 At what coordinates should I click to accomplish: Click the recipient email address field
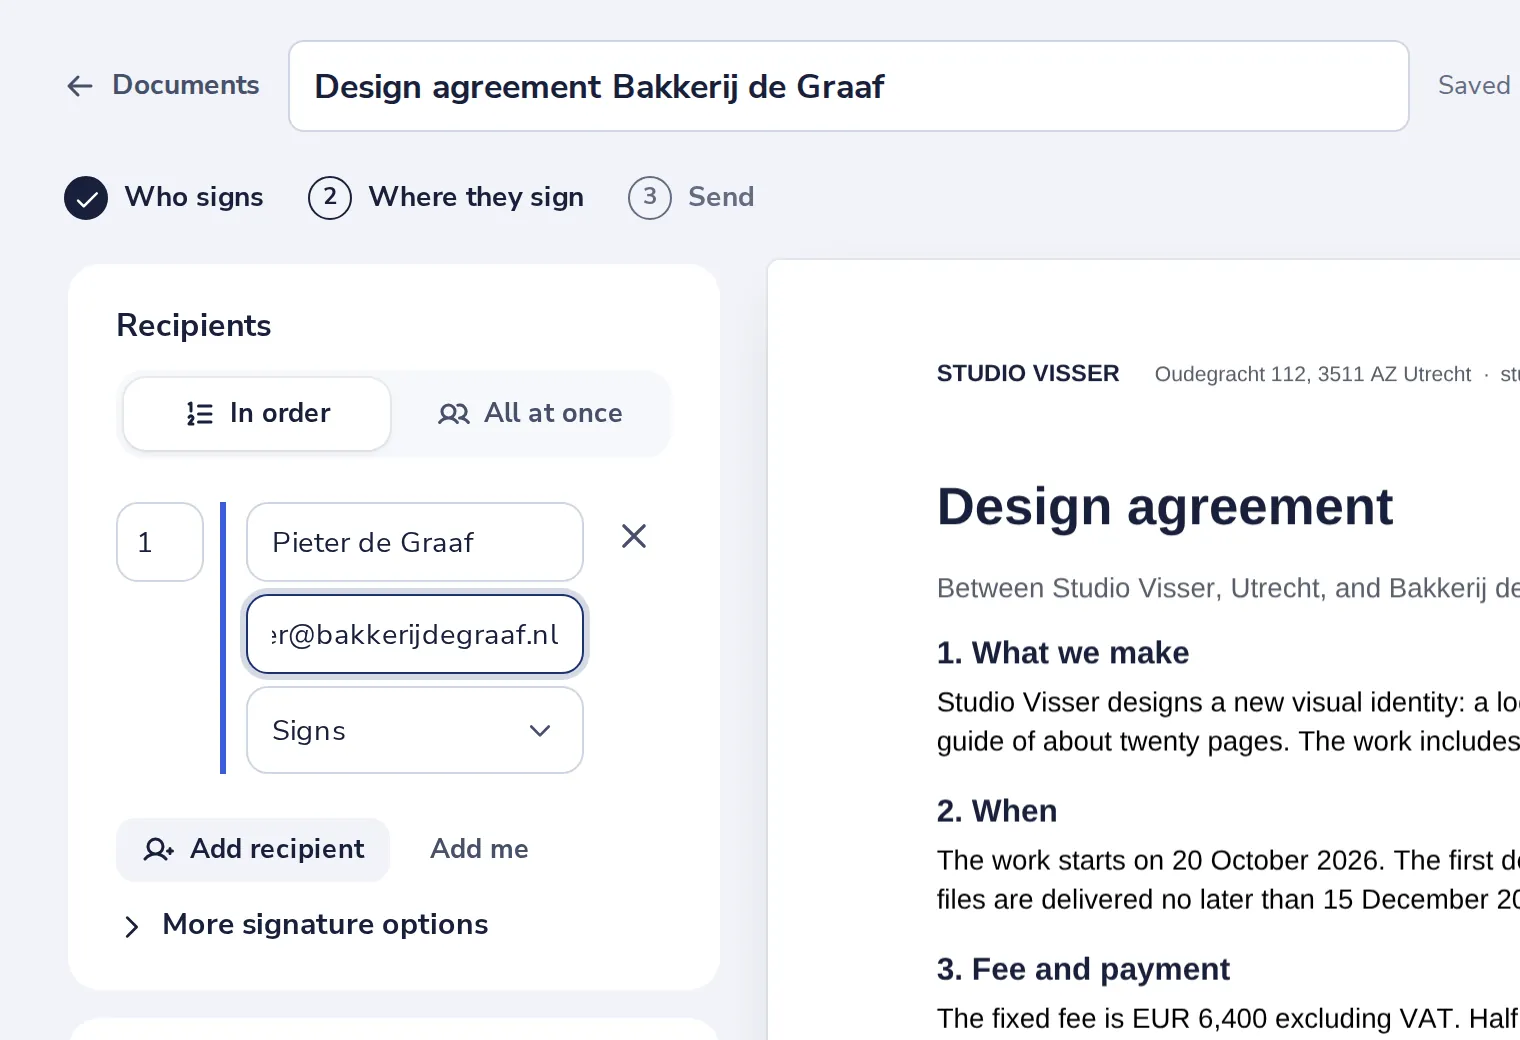(x=415, y=634)
